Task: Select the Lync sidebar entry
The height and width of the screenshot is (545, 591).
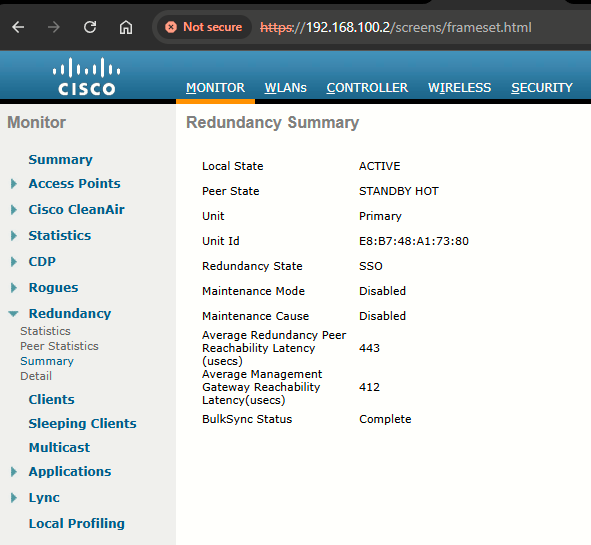Action: [x=44, y=498]
